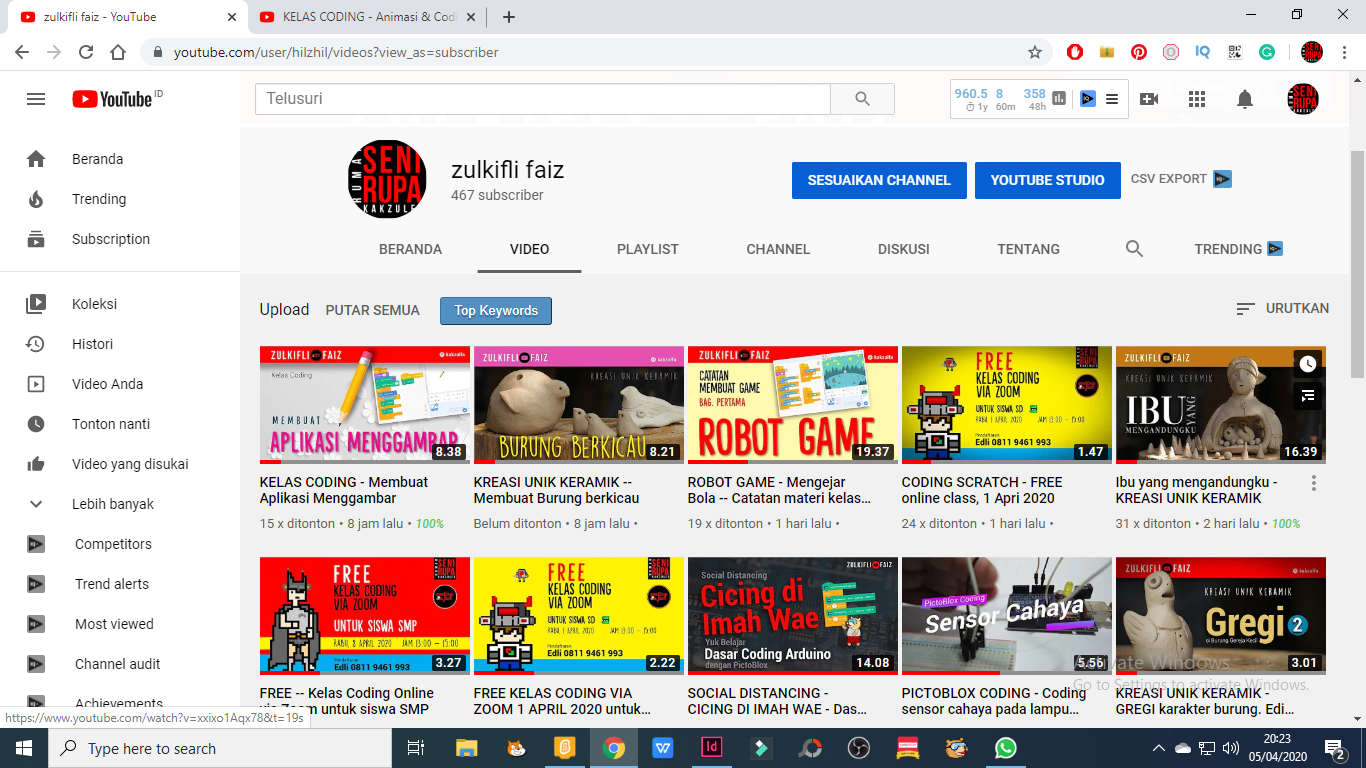The width and height of the screenshot is (1366, 768).
Task: Click the page vertical scrollbar
Action: click(x=1357, y=265)
